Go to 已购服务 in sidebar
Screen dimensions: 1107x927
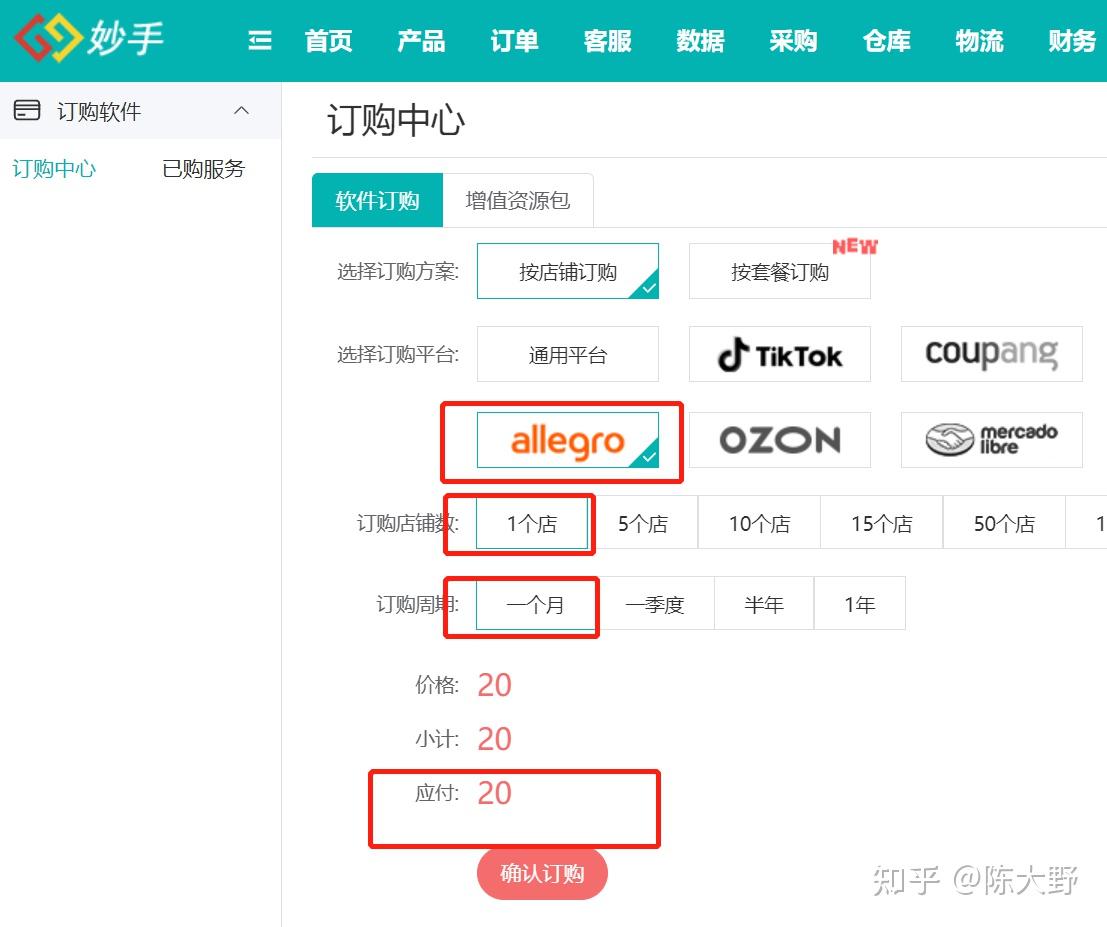[x=203, y=169]
